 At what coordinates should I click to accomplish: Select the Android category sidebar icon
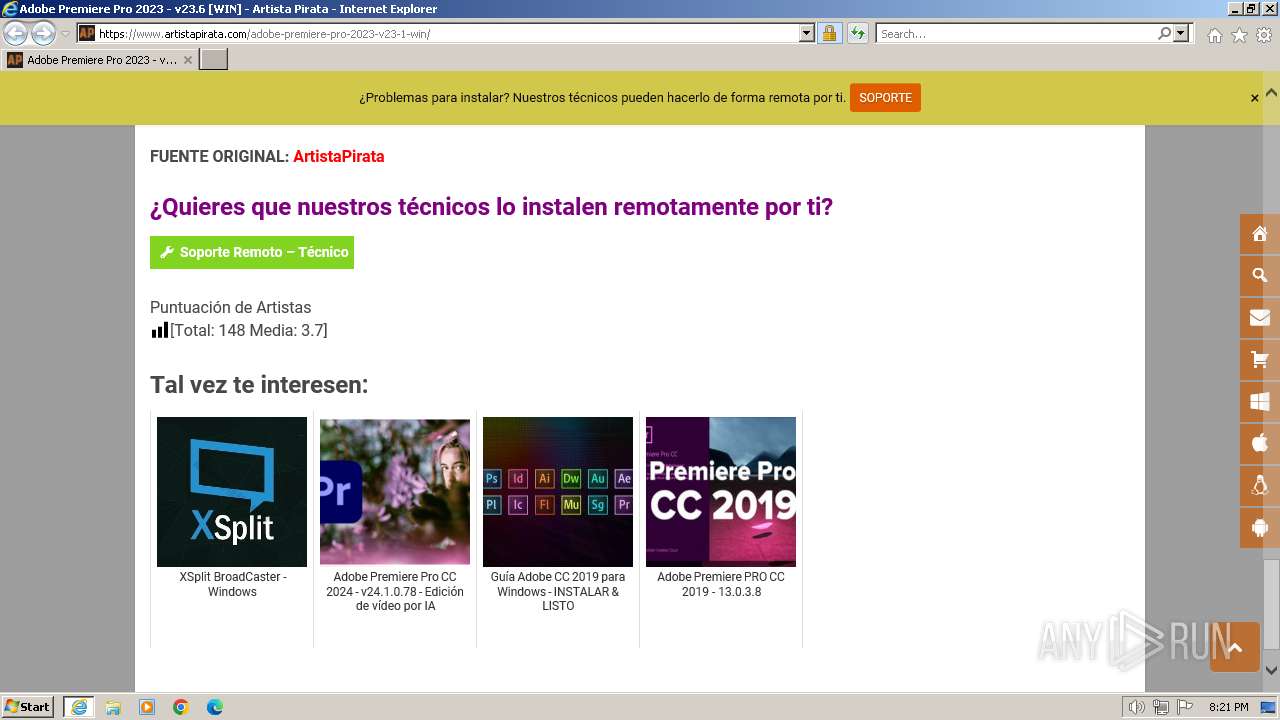tap(1259, 527)
